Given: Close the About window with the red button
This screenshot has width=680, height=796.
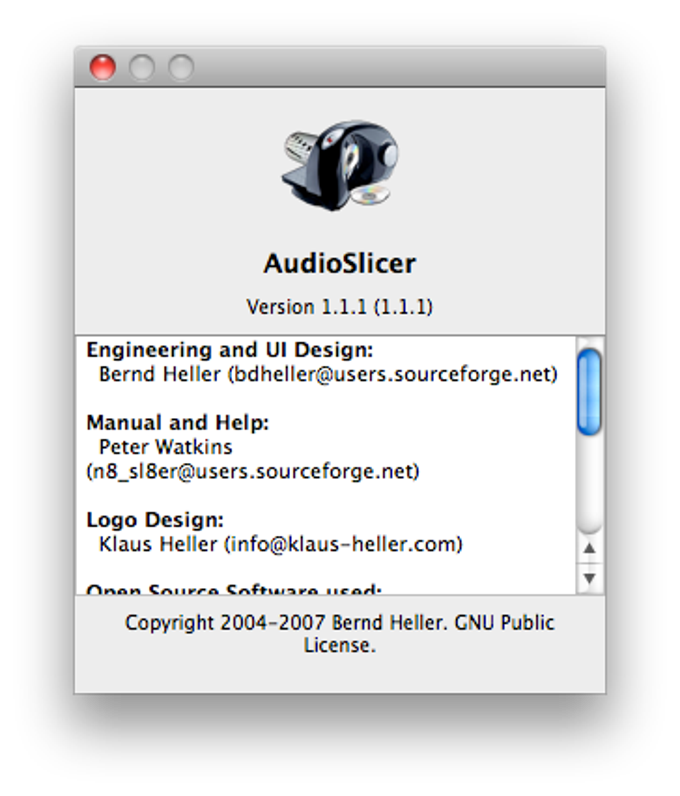Looking at the screenshot, I should tap(103, 68).
